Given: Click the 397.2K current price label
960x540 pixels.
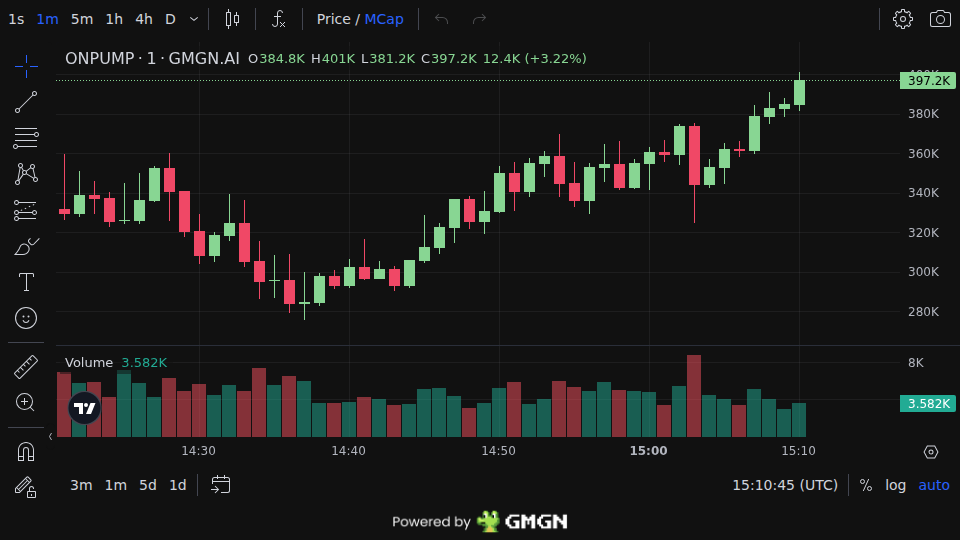Looking at the screenshot, I should [928, 80].
